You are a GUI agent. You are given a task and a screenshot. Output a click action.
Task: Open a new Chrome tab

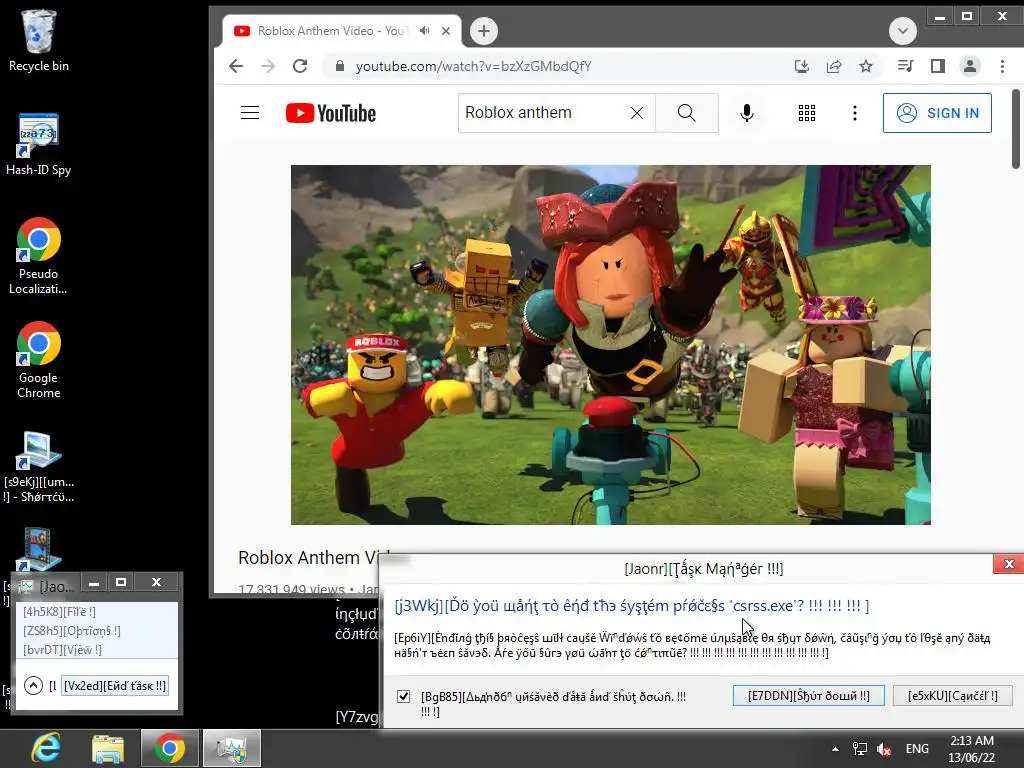(484, 31)
